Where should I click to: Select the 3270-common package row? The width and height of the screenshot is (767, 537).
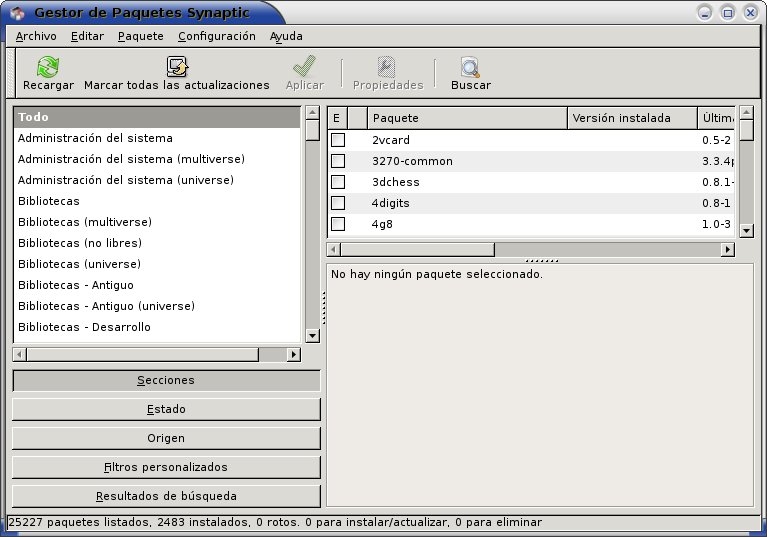pyautogui.click(x=531, y=161)
